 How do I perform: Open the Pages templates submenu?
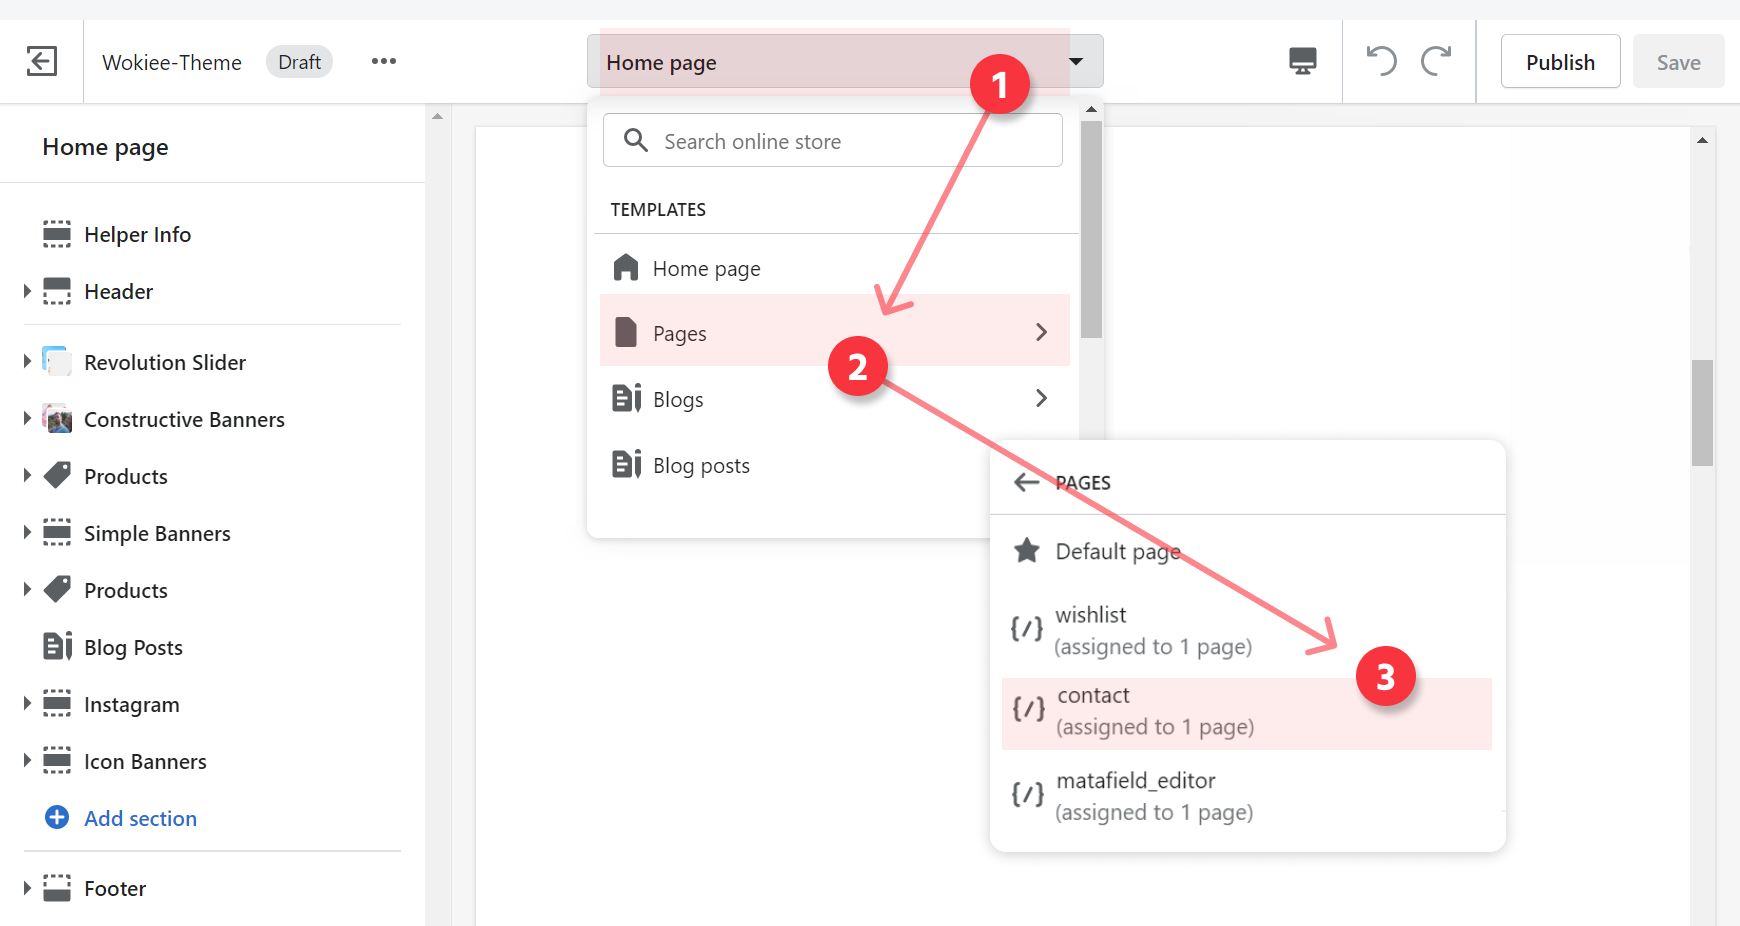834,333
